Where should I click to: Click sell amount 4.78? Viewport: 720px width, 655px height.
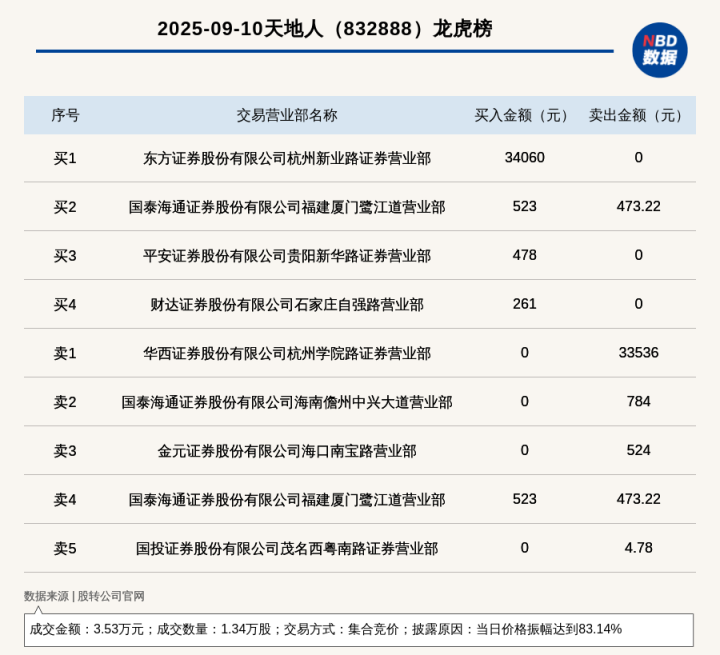point(639,548)
